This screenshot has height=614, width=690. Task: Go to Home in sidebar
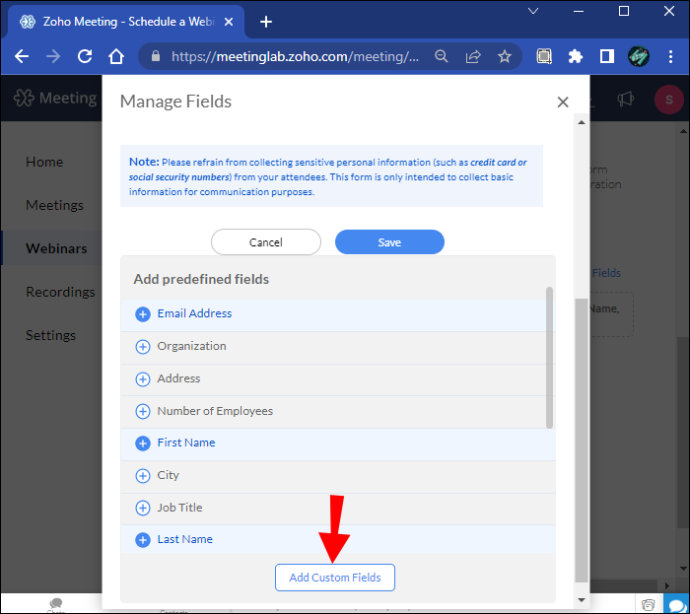[x=44, y=162]
